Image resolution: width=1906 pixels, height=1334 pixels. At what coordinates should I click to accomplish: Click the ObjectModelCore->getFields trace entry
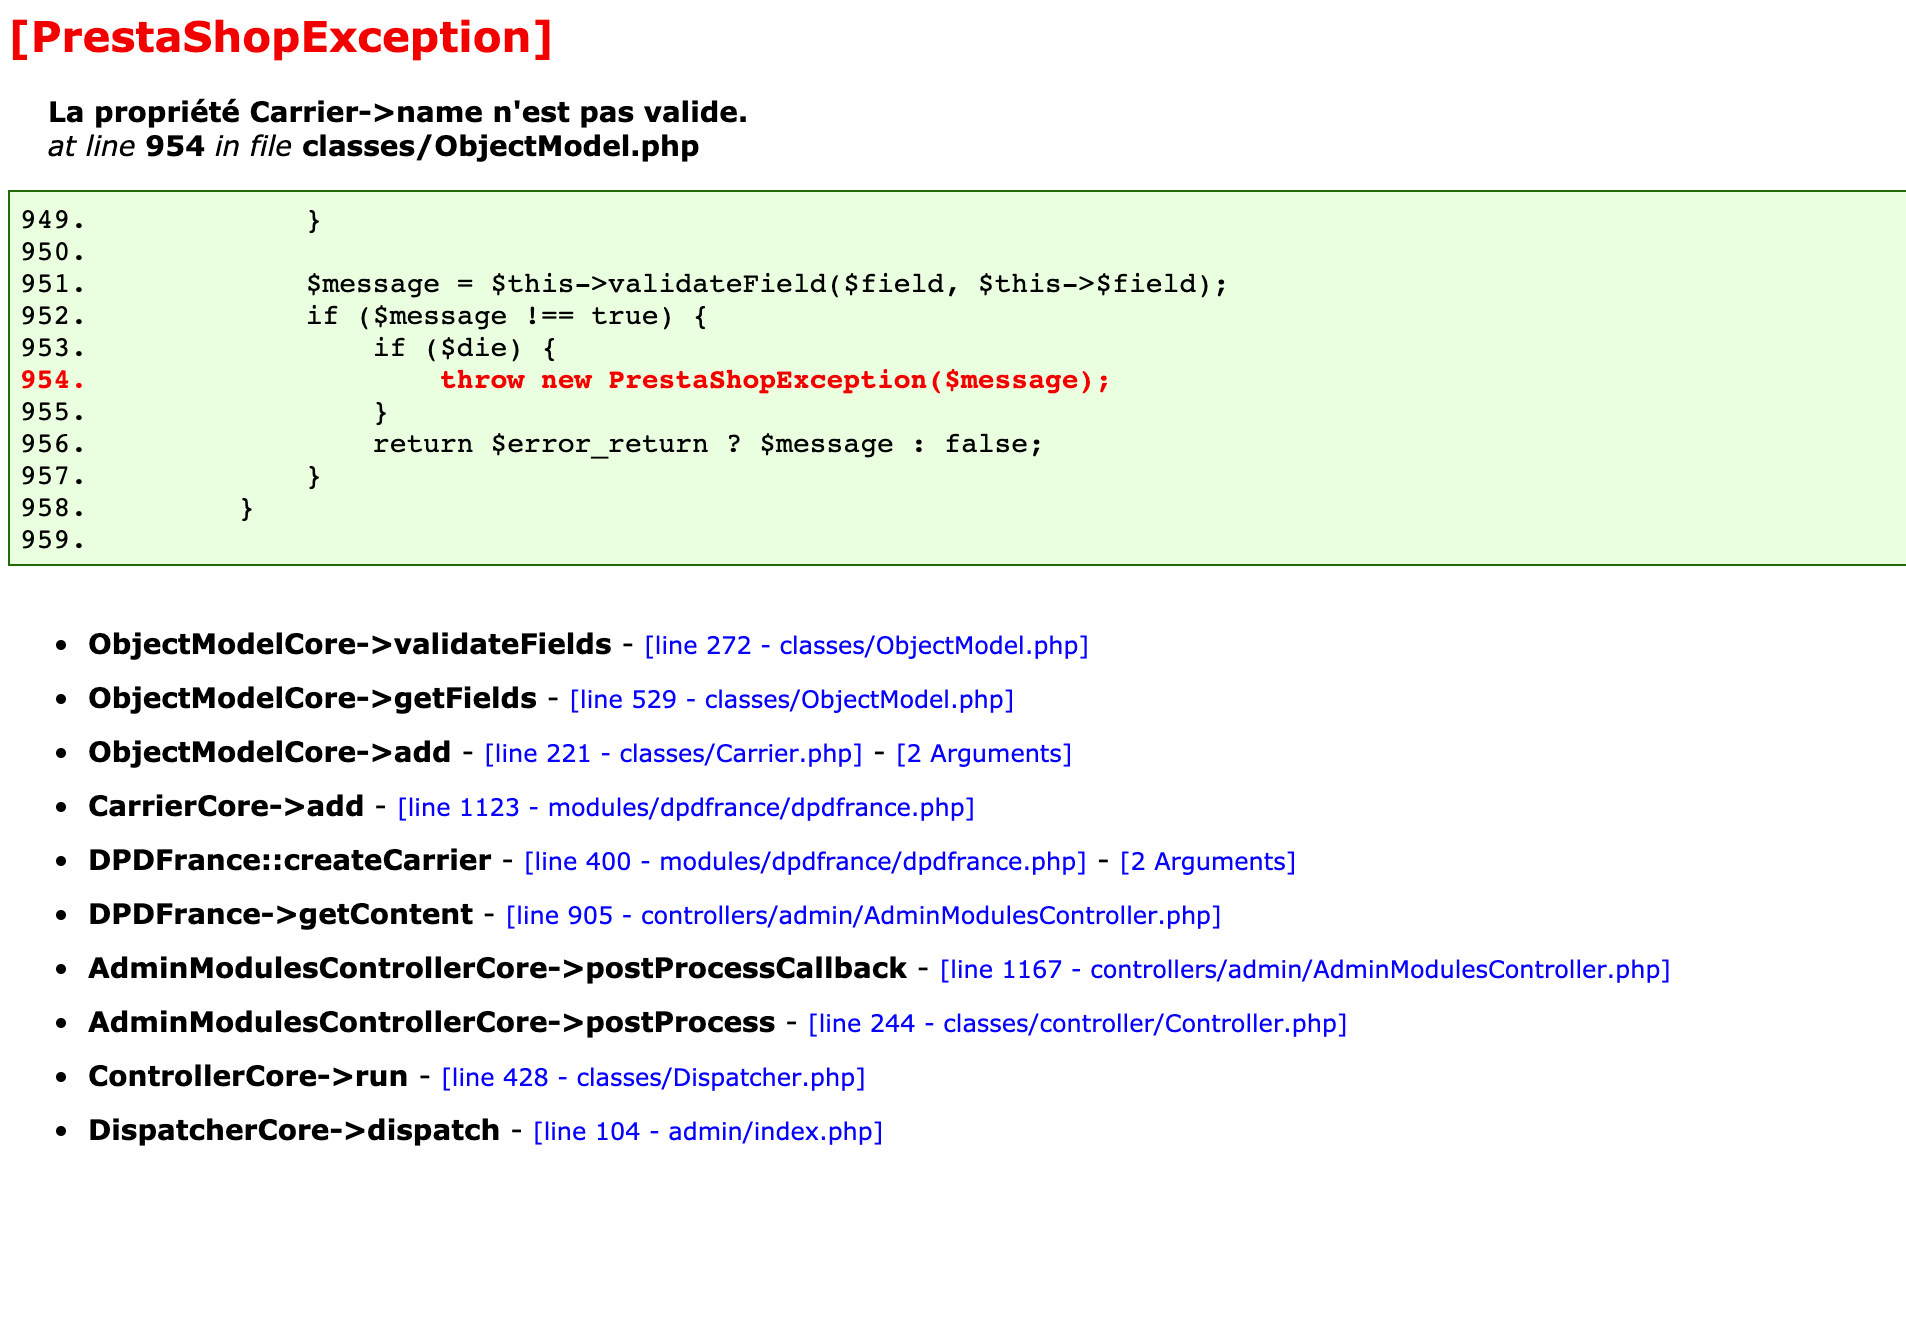pyautogui.click(x=312, y=699)
